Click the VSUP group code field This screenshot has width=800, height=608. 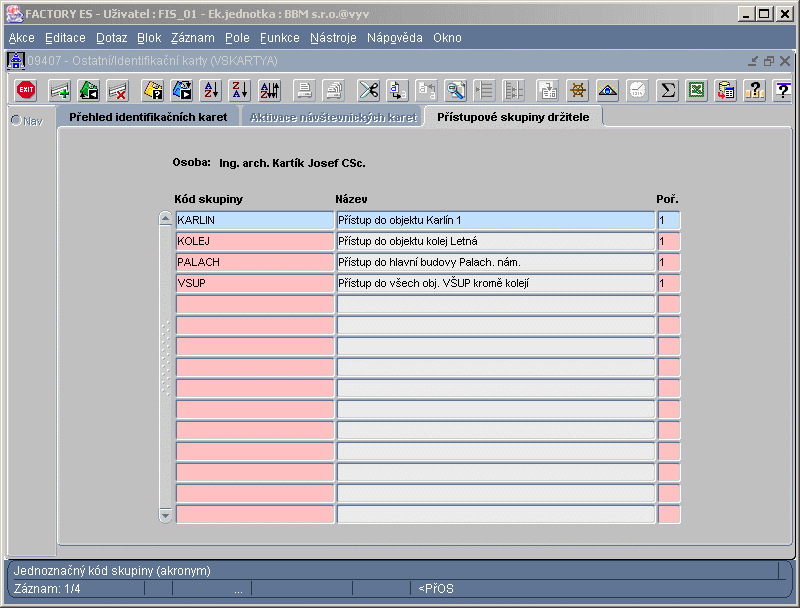[255, 283]
